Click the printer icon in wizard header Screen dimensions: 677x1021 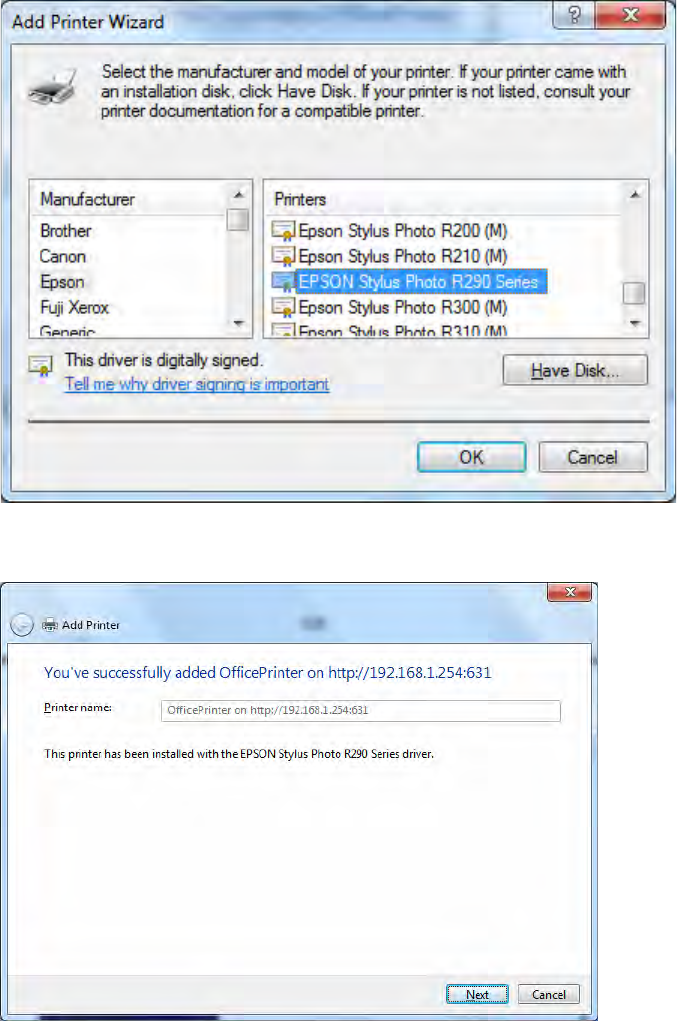(53, 88)
